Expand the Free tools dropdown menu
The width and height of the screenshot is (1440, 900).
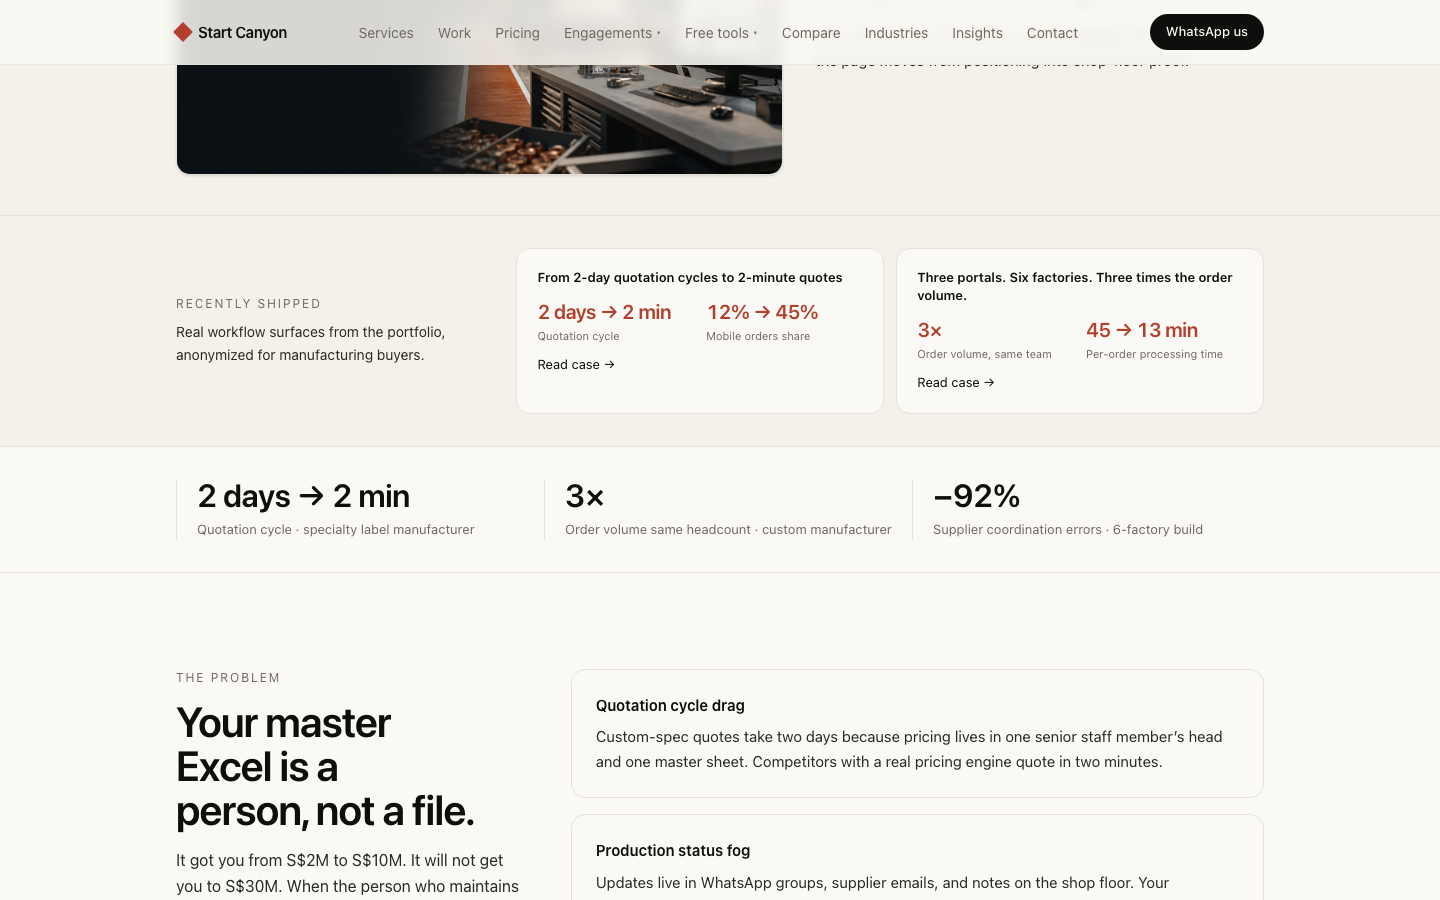pos(721,33)
